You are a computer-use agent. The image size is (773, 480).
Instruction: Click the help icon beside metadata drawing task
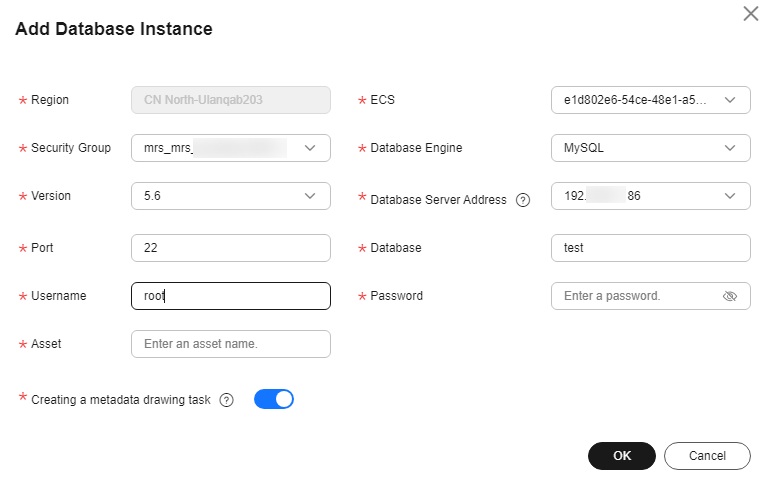[x=227, y=400]
